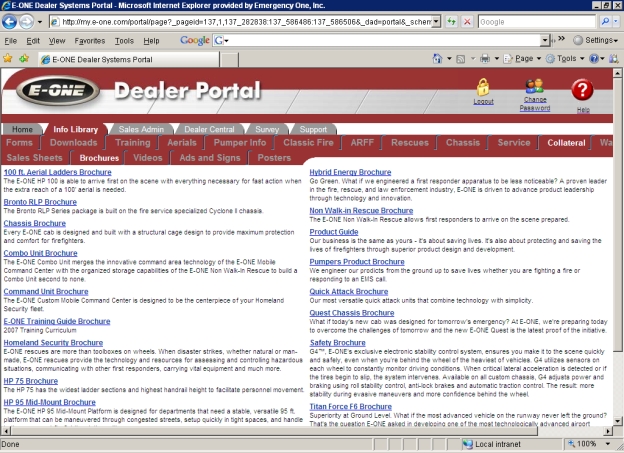This screenshot has height=453, width=624.
Task: Click the vertical scrollbar thumb
Action: [617, 214]
